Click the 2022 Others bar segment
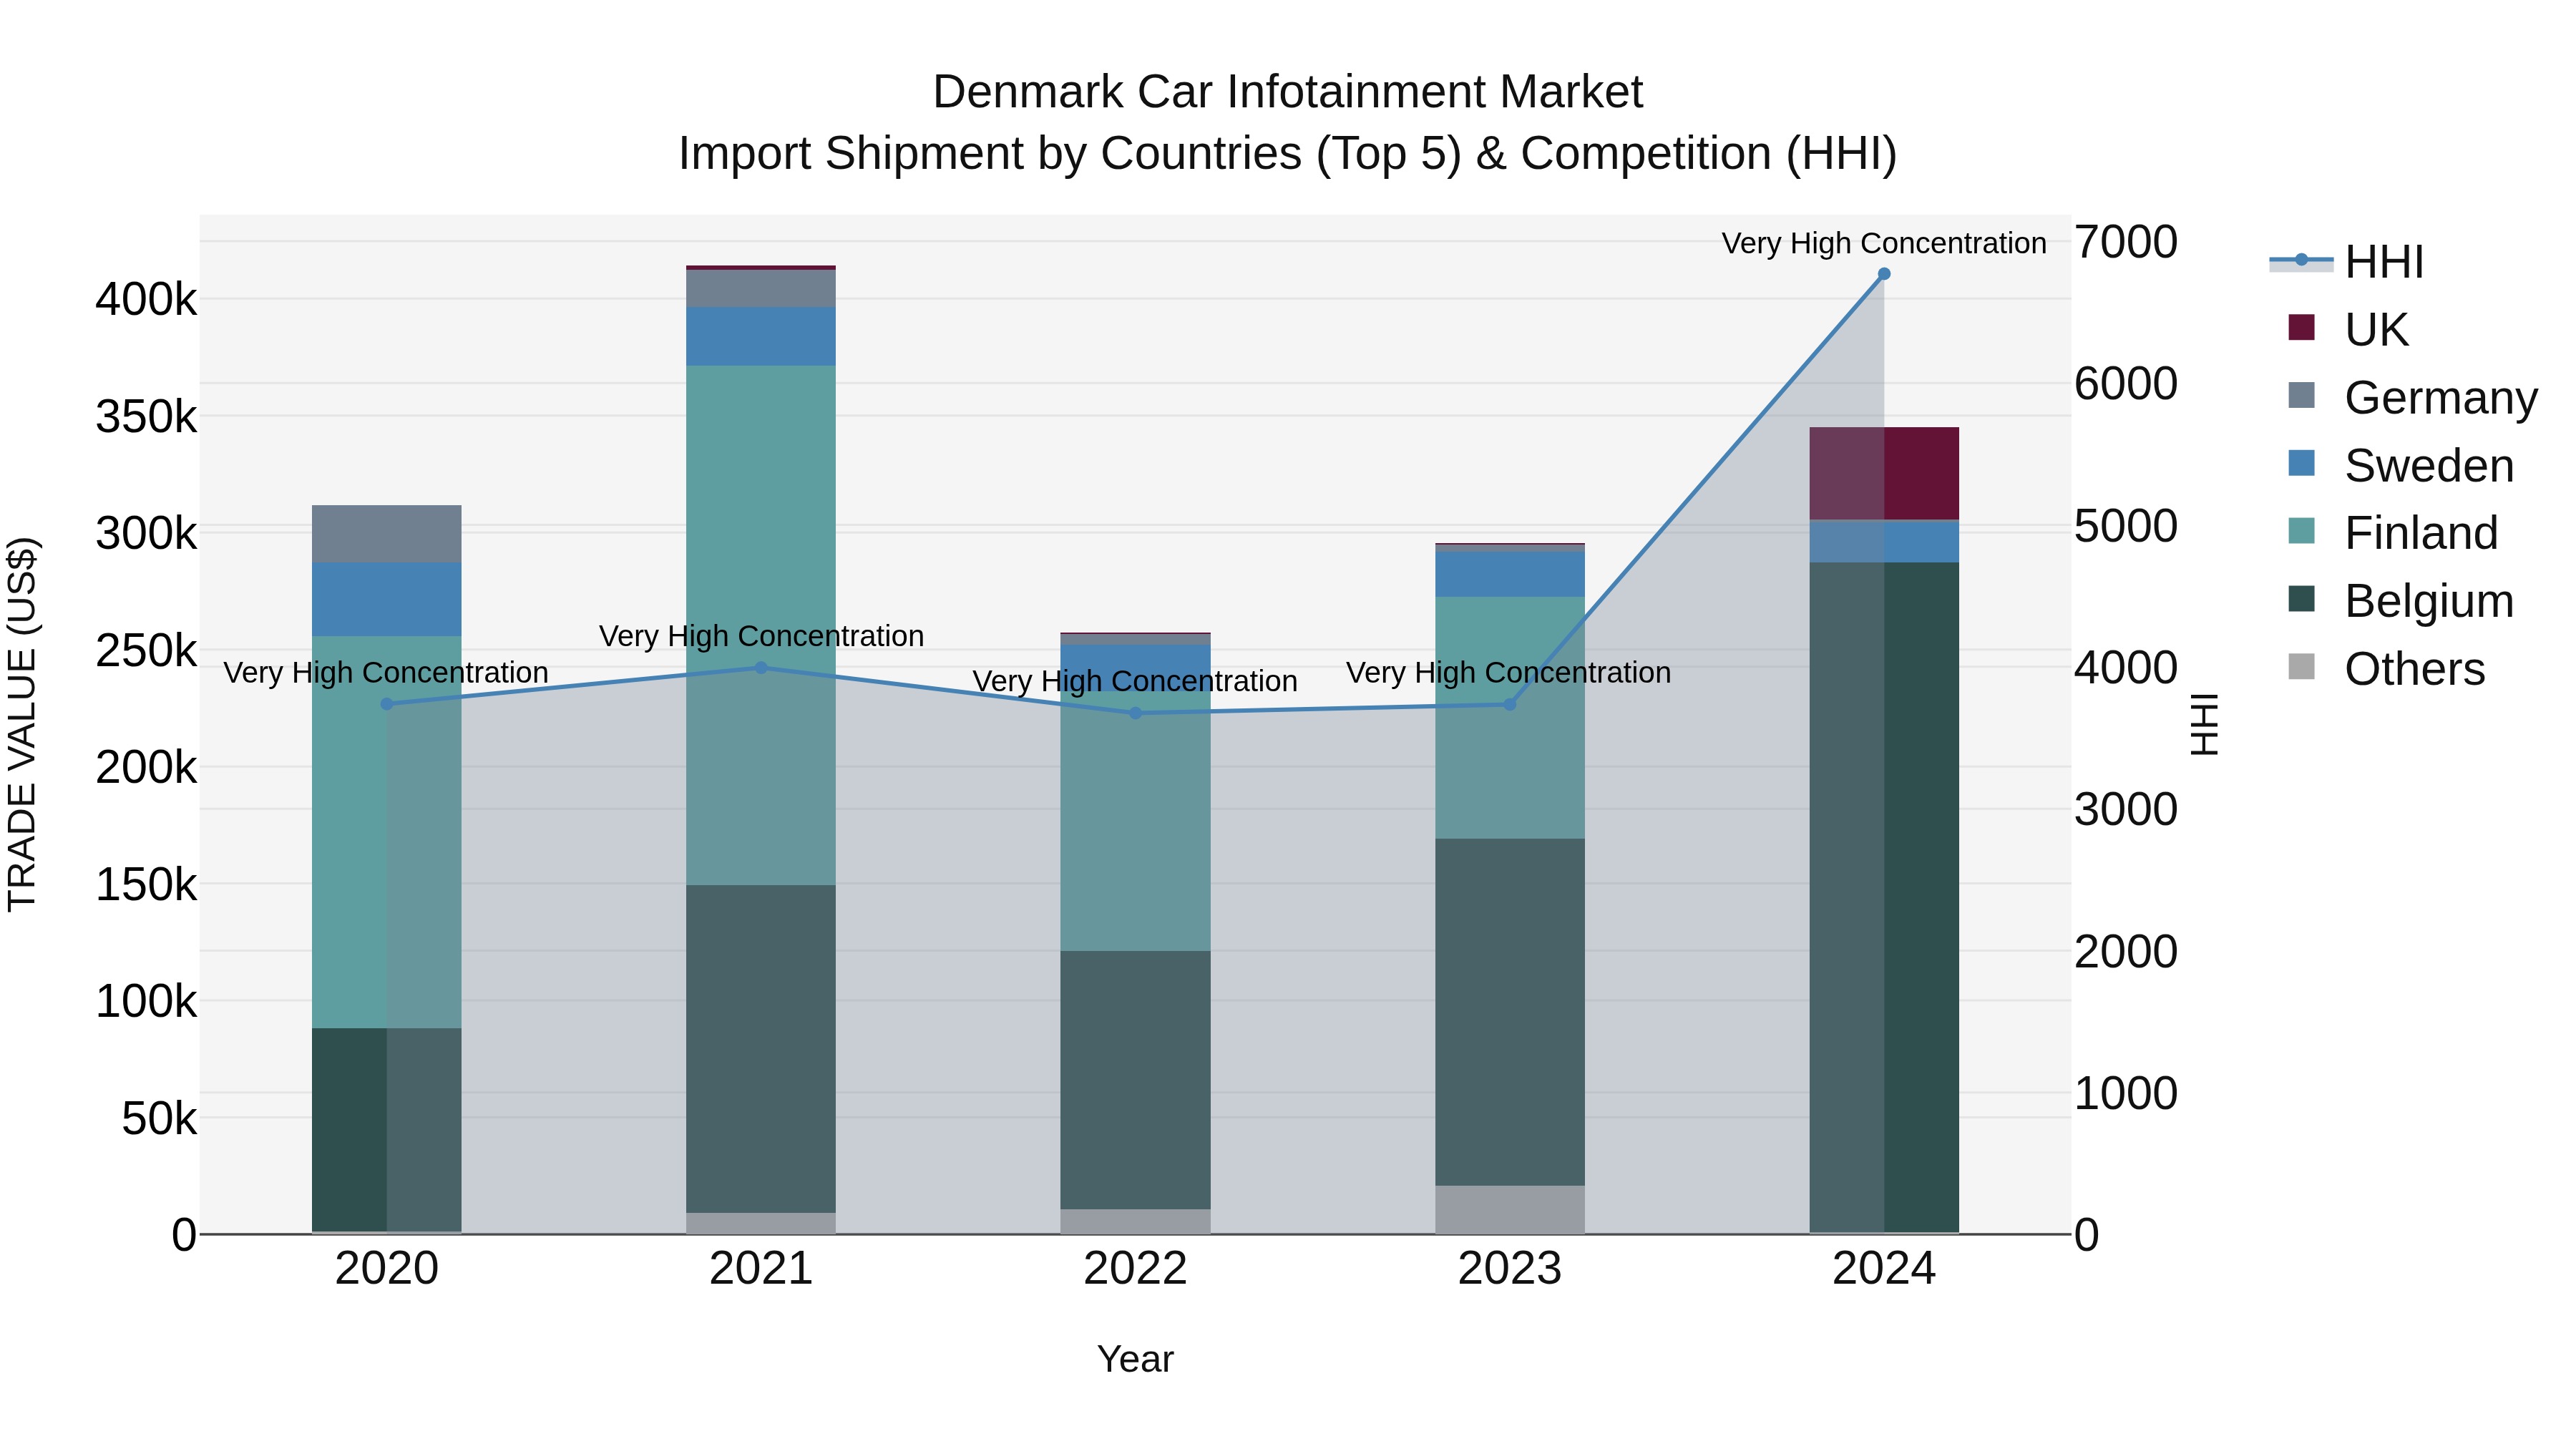 [x=1135, y=1222]
